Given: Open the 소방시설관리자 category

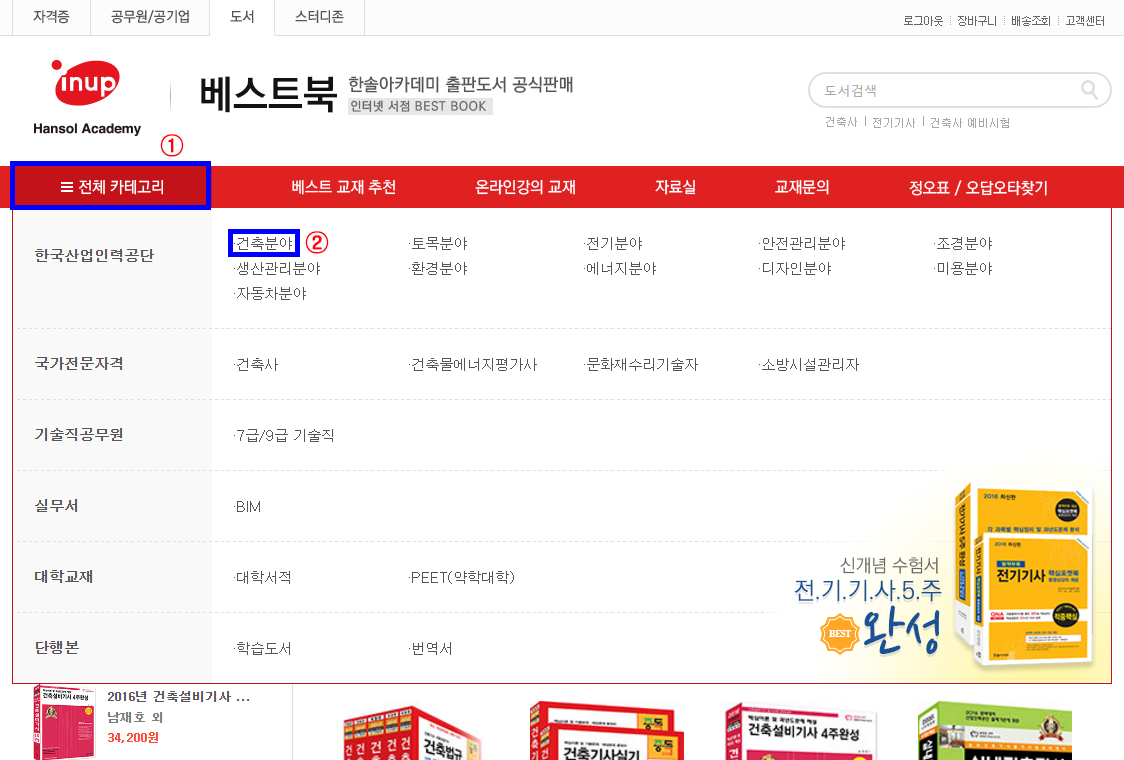Looking at the screenshot, I should [x=809, y=365].
